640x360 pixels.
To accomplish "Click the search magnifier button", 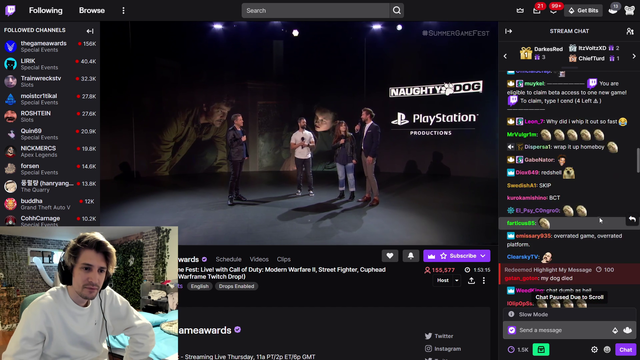I will pyautogui.click(x=397, y=11).
